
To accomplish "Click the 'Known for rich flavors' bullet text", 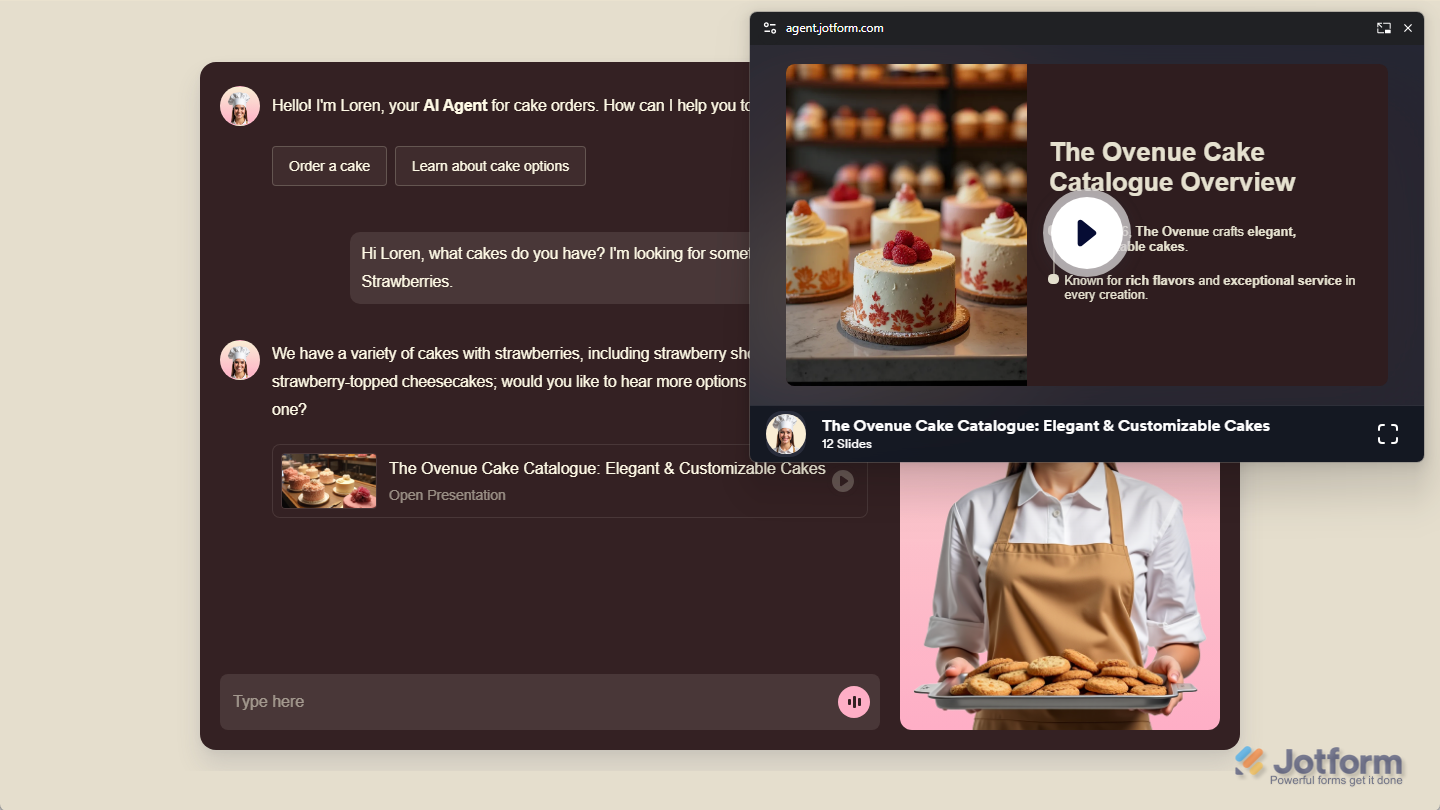I will click(x=1209, y=287).
